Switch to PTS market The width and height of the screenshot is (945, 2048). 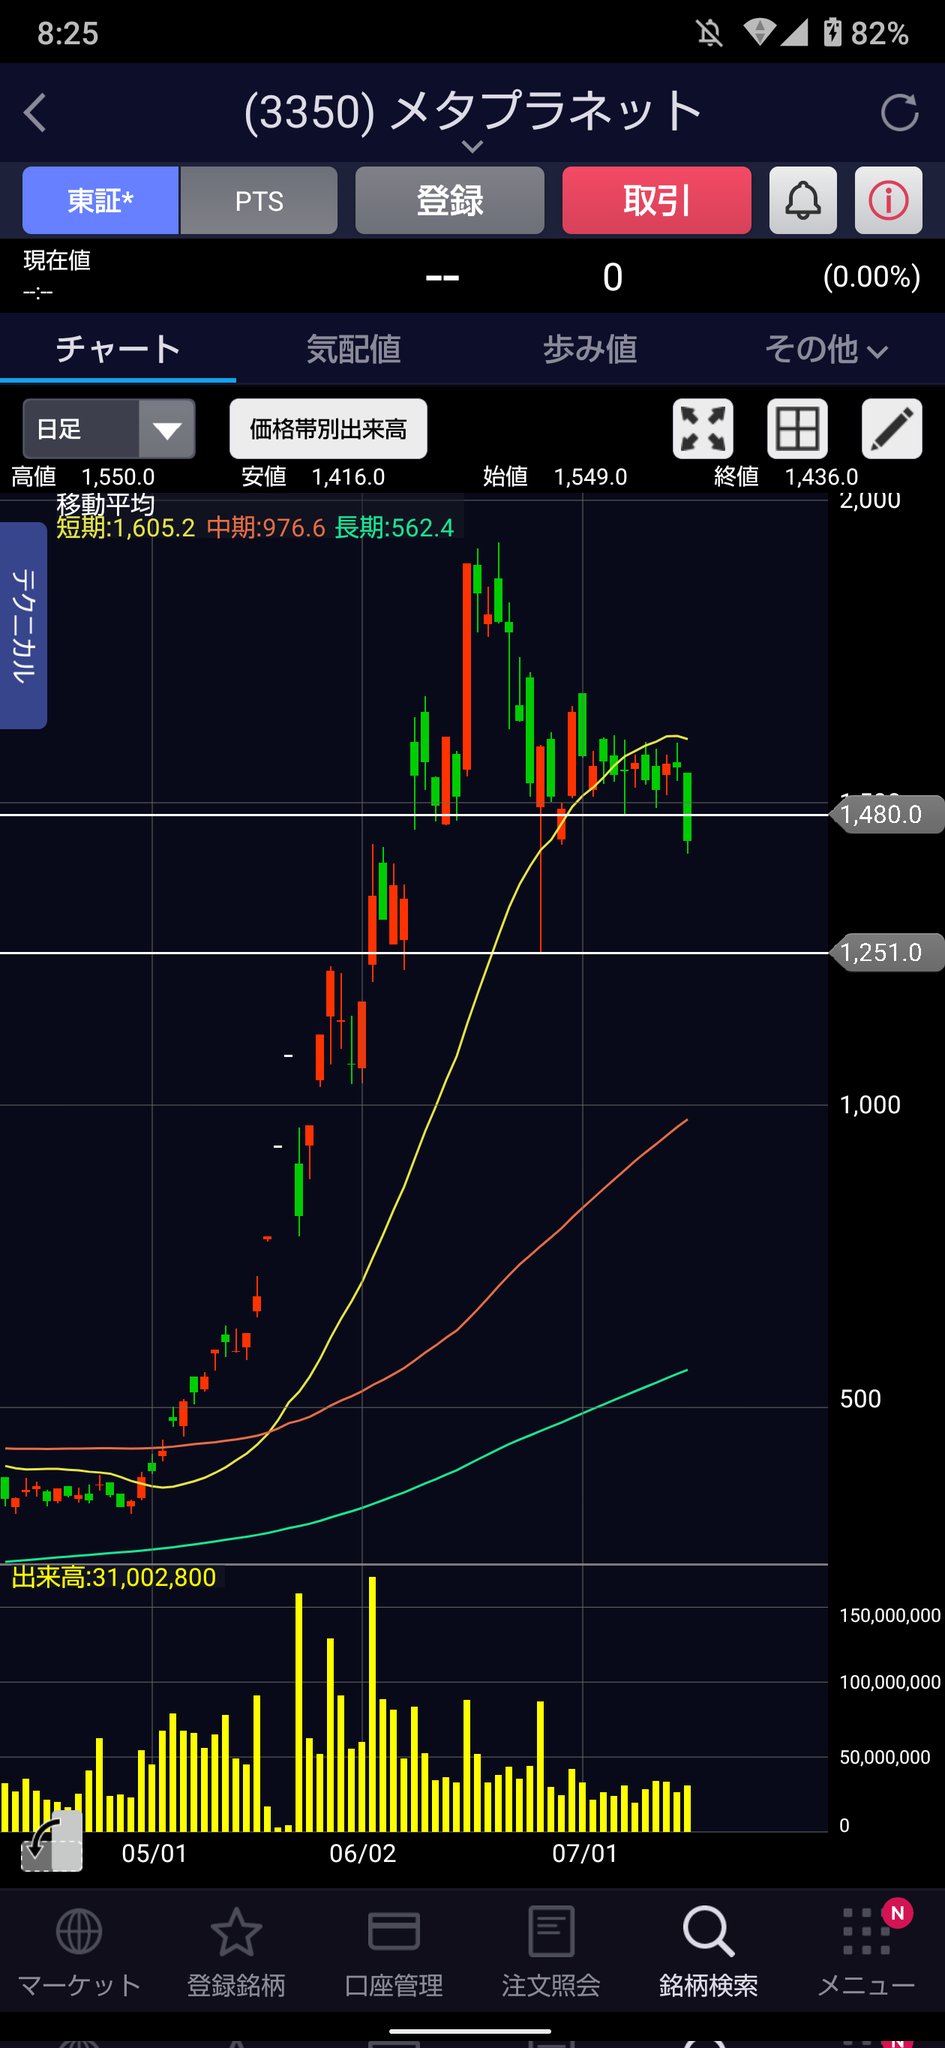coord(259,200)
